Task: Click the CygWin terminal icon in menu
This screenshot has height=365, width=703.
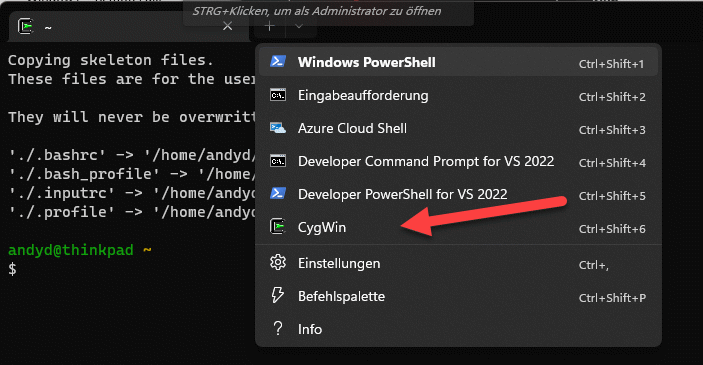Action: coord(278,227)
